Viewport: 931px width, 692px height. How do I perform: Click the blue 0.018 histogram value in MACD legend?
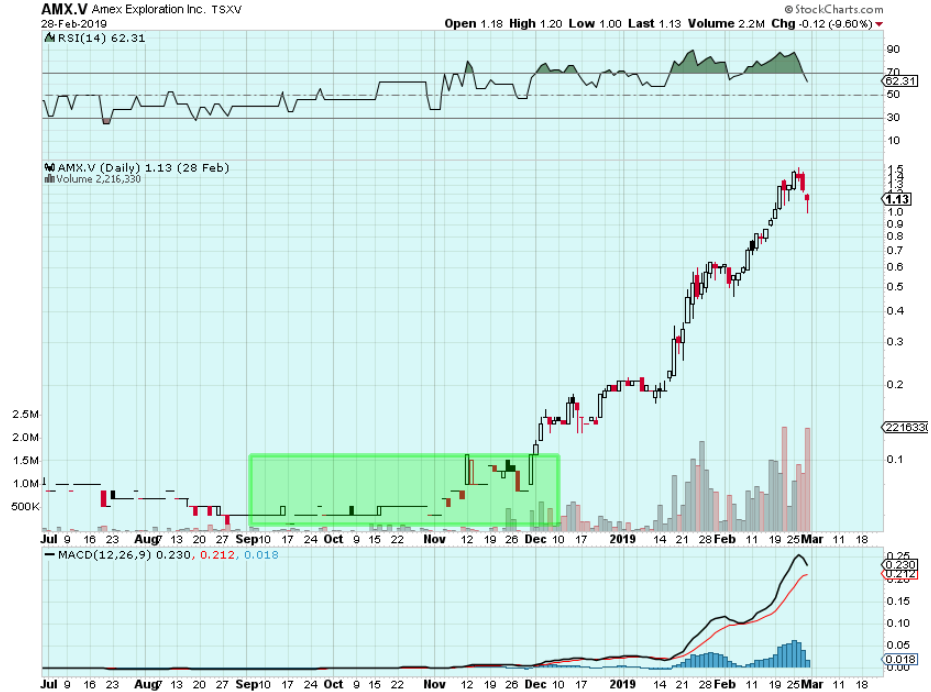(261, 555)
